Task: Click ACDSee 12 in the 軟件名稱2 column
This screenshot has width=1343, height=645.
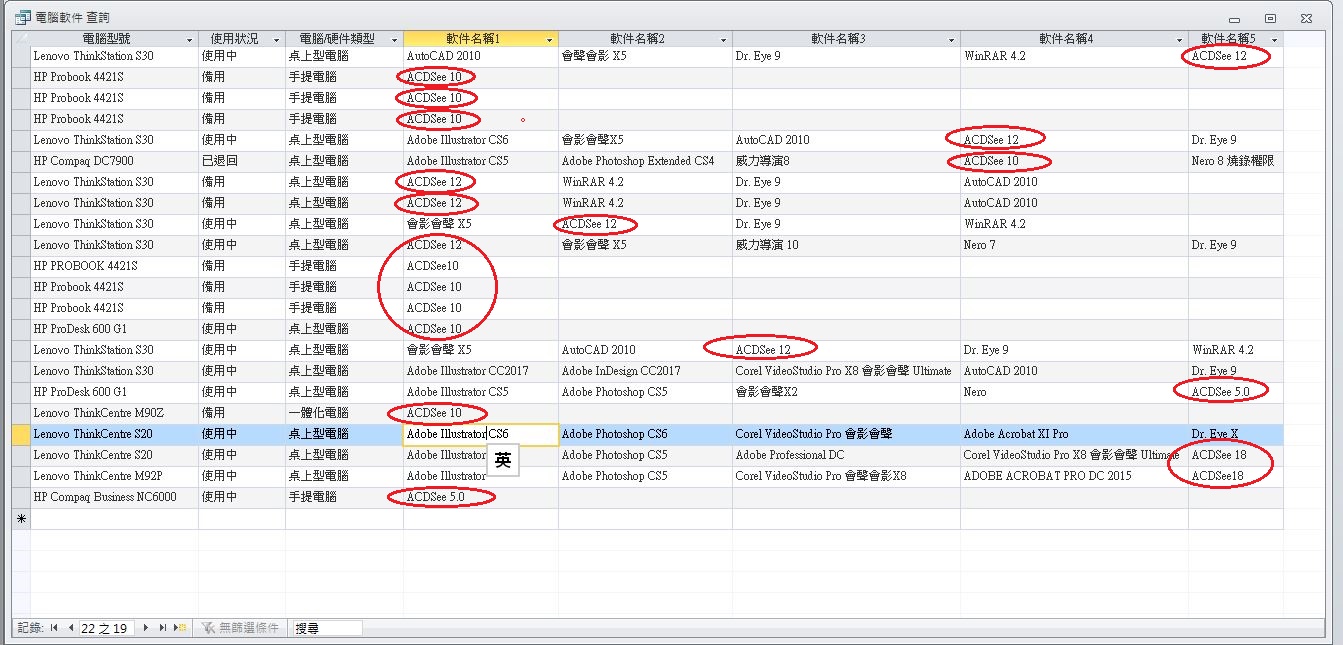Action: click(x=646, y=224)
